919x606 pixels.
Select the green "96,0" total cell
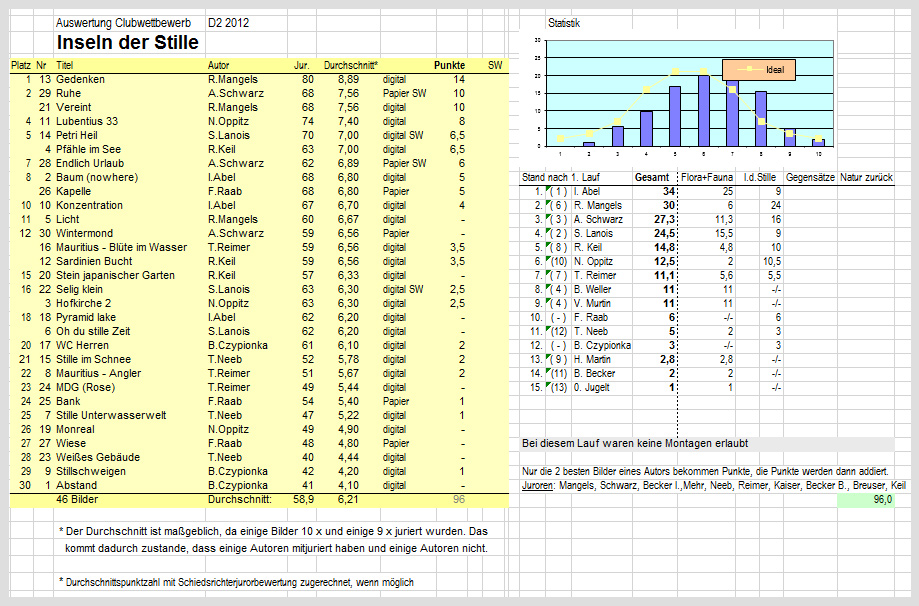(866, 500)
